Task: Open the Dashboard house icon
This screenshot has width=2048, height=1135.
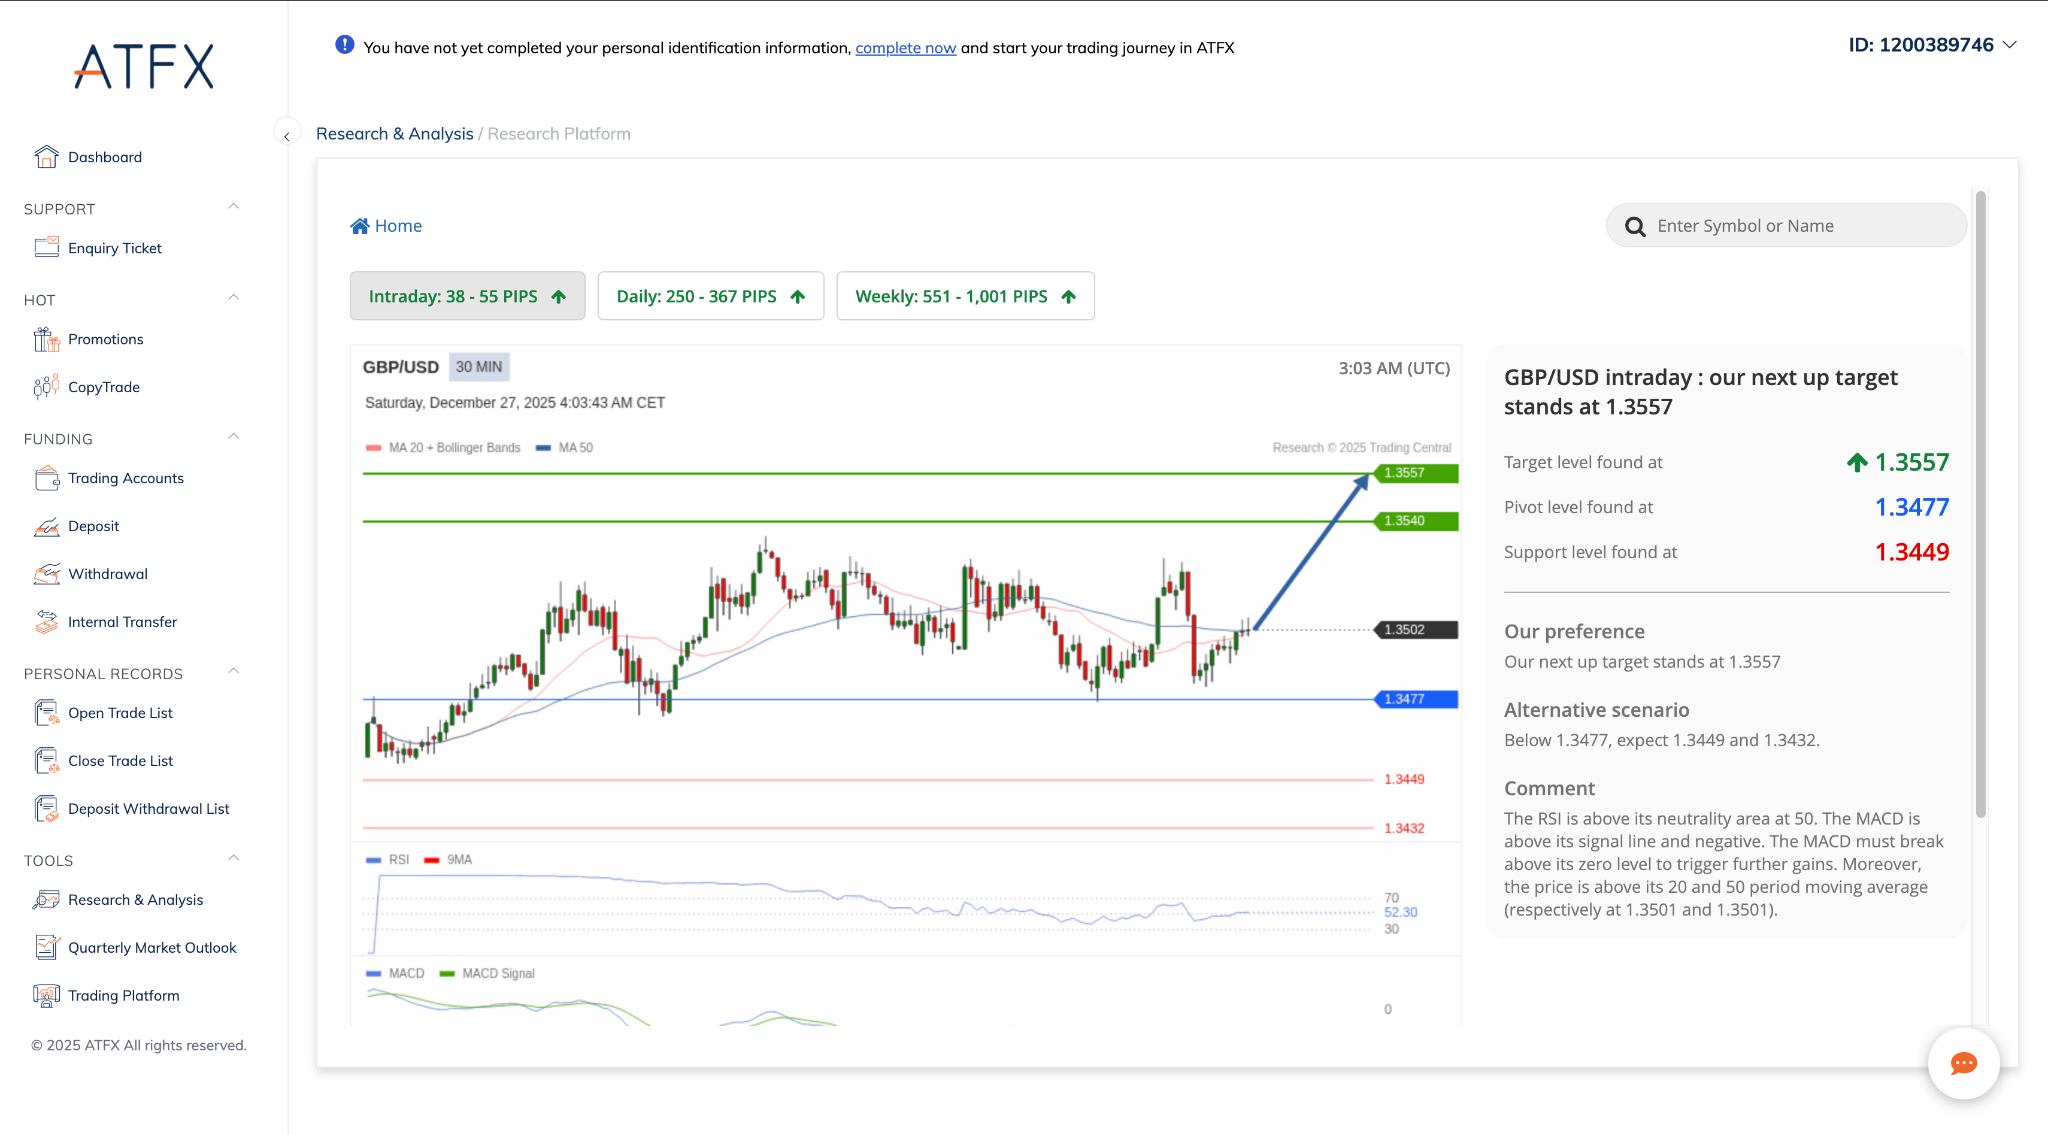Action: click(x=46, y=157)
